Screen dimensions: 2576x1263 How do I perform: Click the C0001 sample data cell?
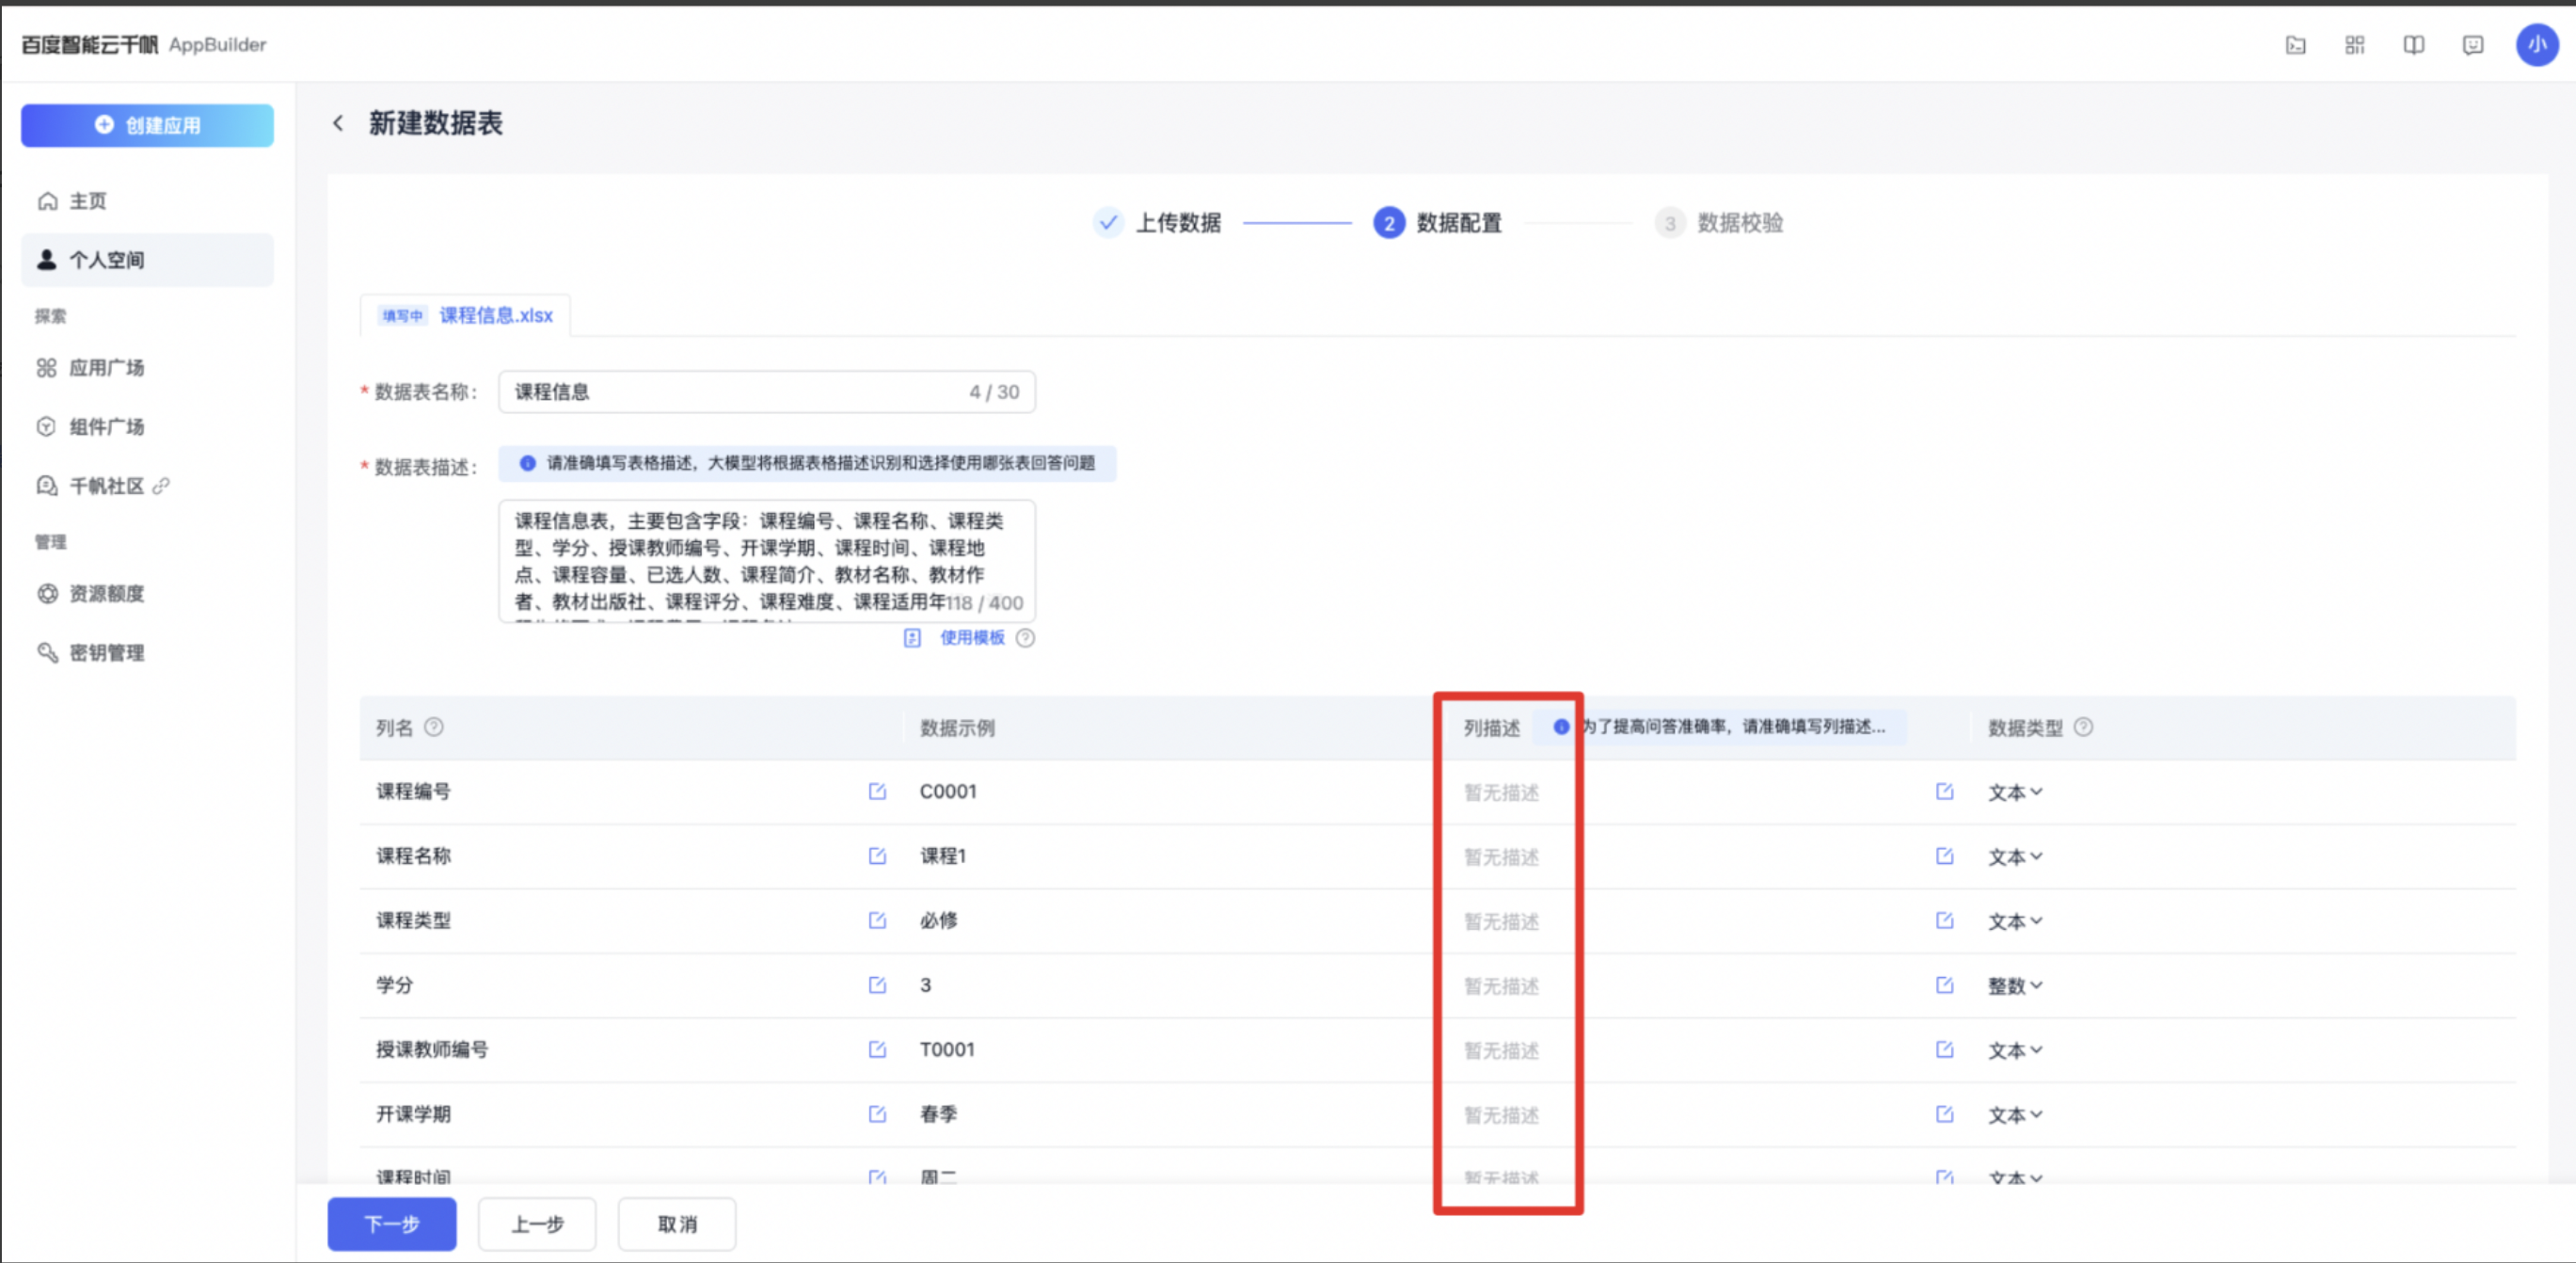948,791
